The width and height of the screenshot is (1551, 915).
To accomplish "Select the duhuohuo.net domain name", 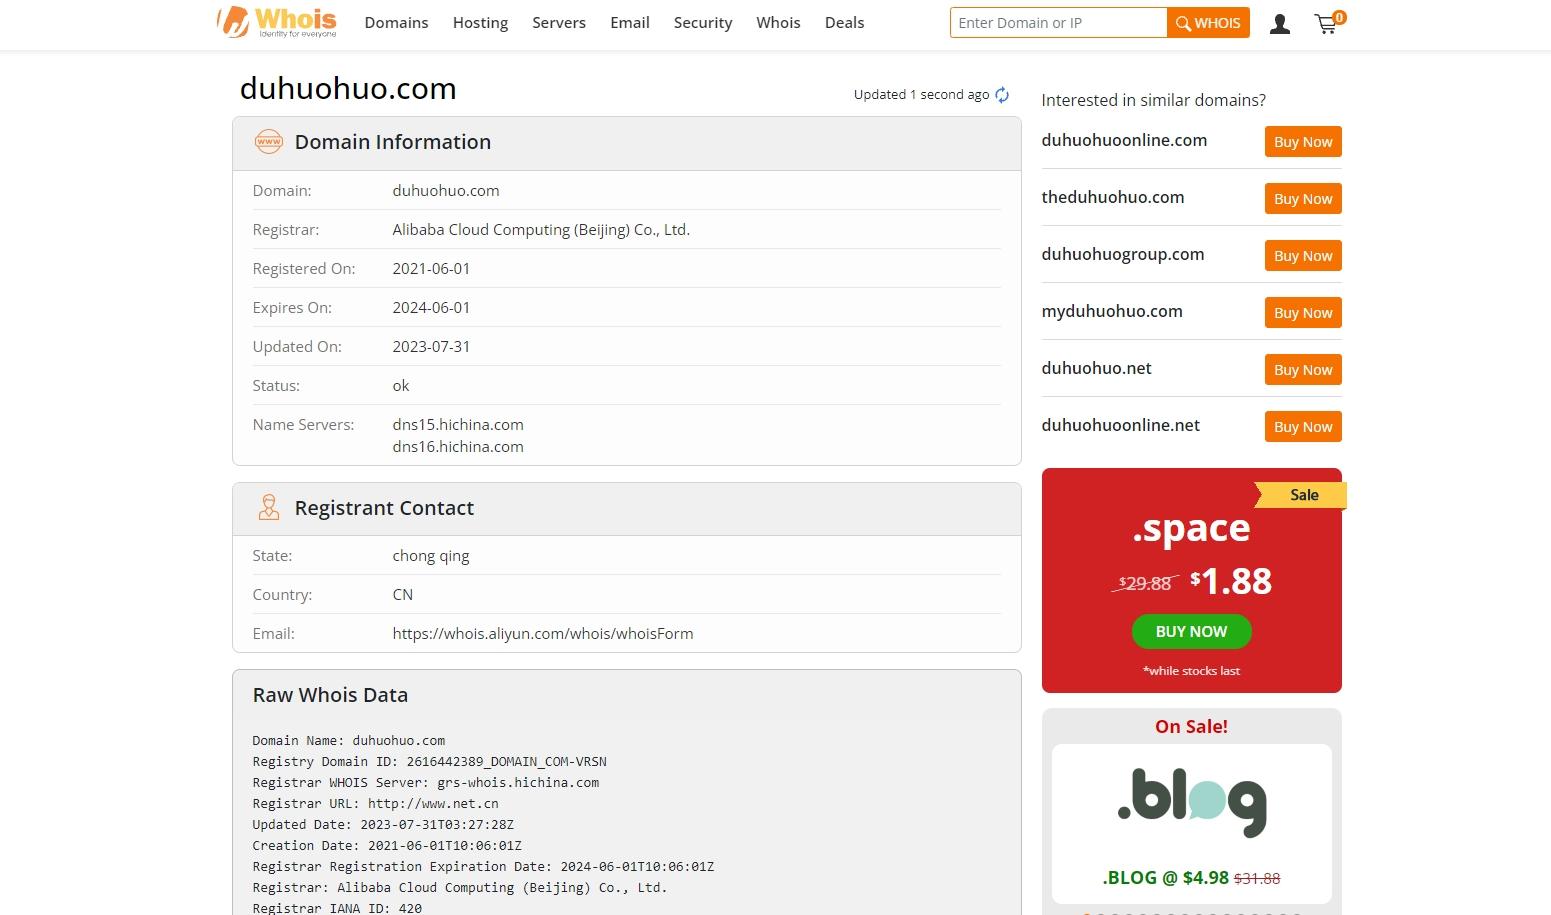I will pyautogui.click(x=1096, y=369).
